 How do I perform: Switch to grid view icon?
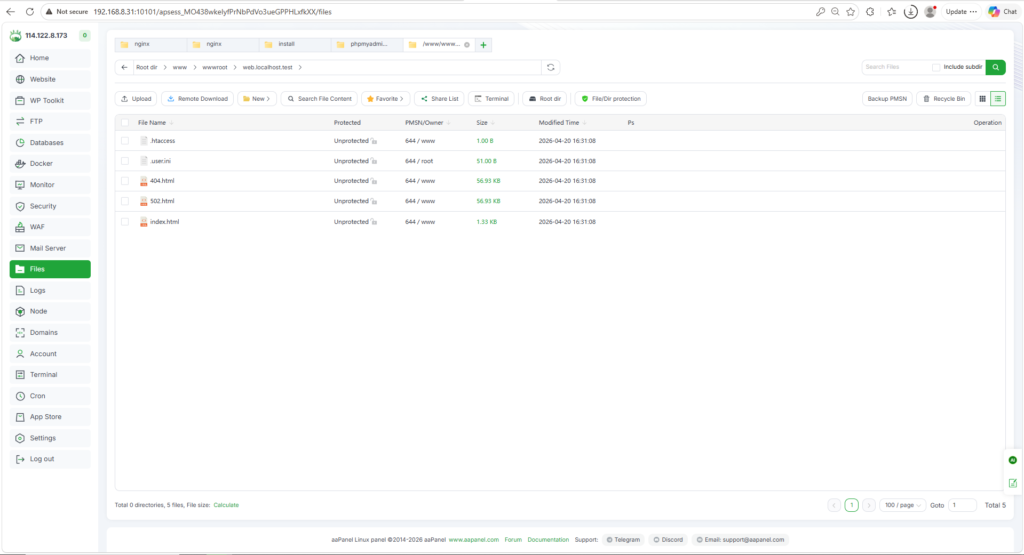pyautogui.click(x=982, y=99)
